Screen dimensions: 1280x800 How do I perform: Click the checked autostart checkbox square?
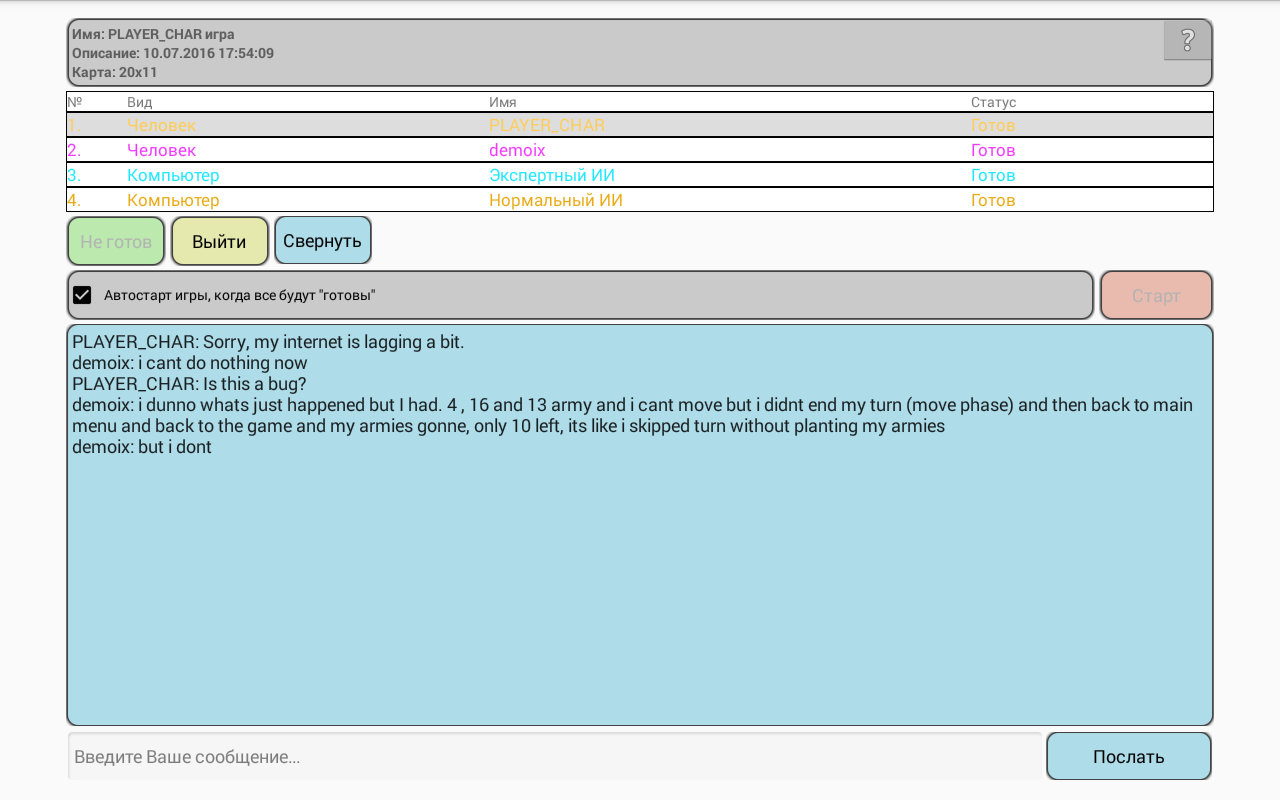[x=82, y=294]
